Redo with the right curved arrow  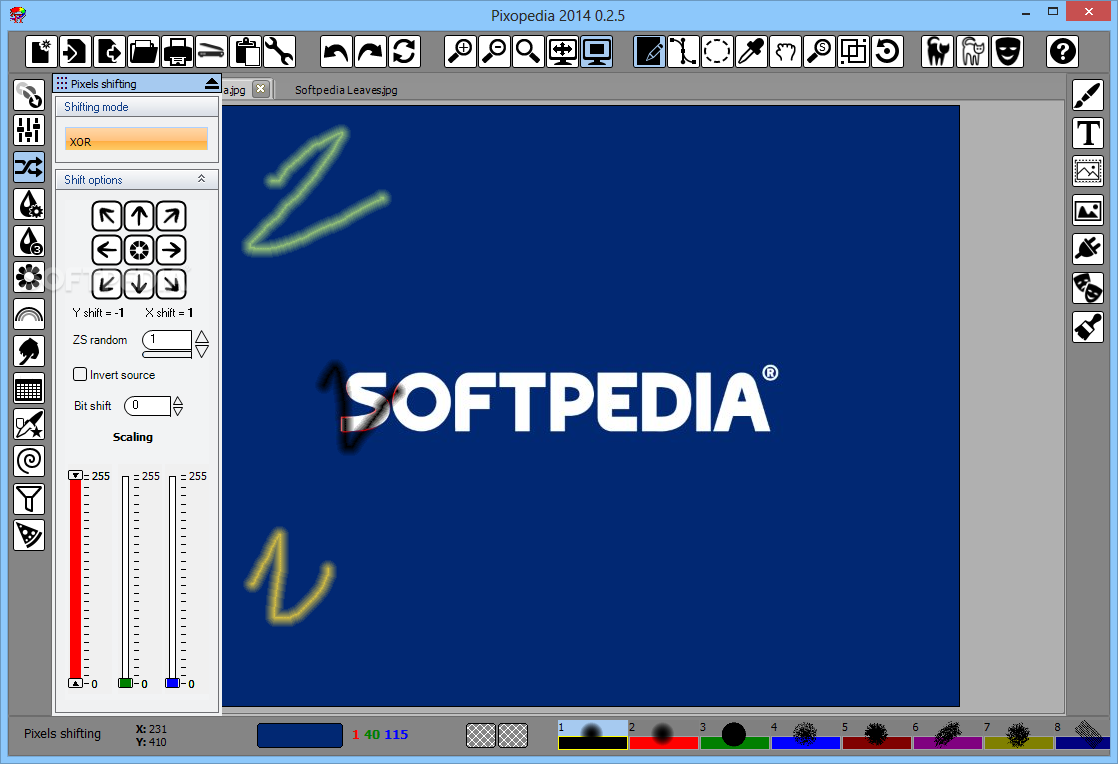pos(370,51)
